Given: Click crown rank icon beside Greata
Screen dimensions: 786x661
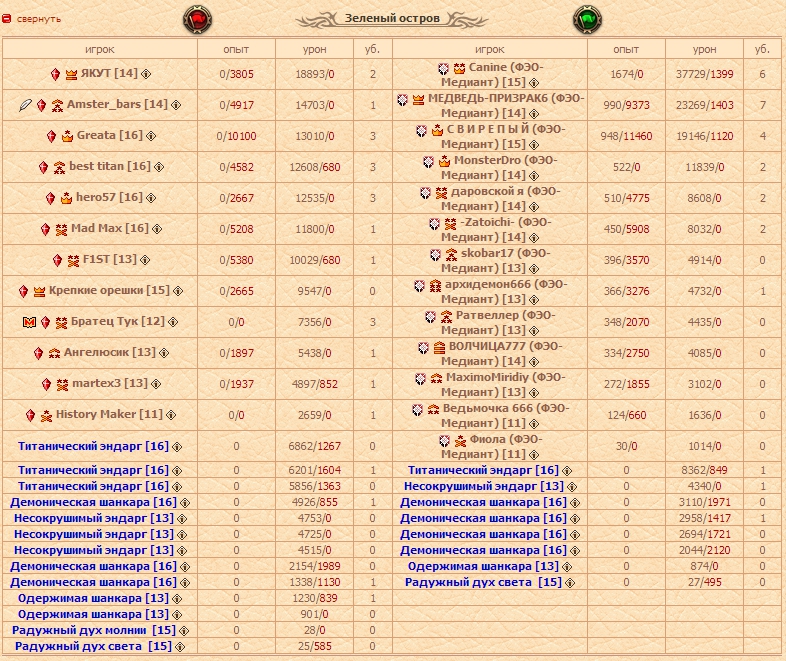Looking at the screenshot, I should [67, 136].
